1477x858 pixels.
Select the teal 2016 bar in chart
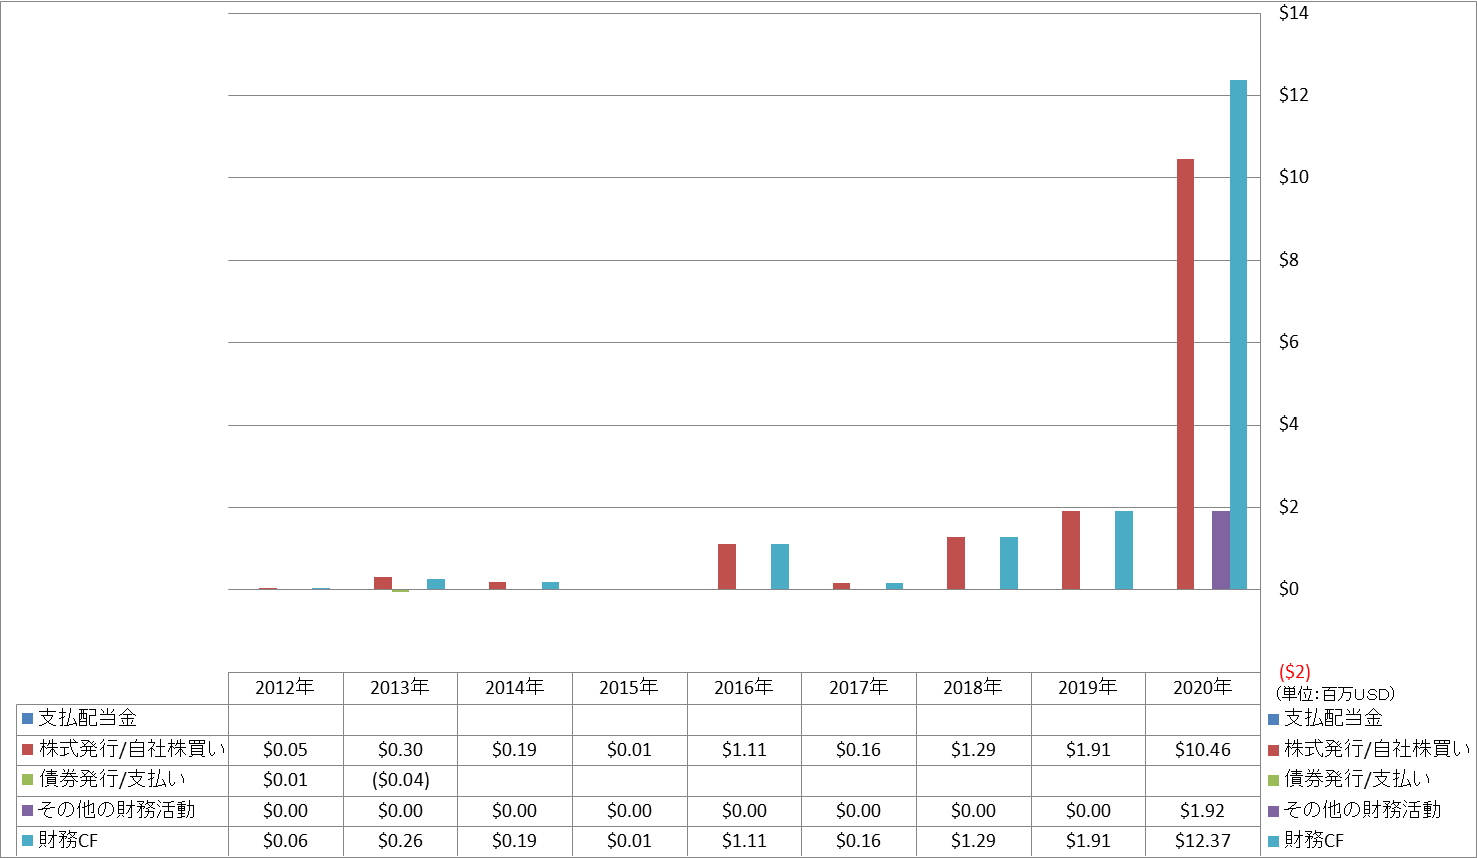pyautogui.click(x=780, y=566)
